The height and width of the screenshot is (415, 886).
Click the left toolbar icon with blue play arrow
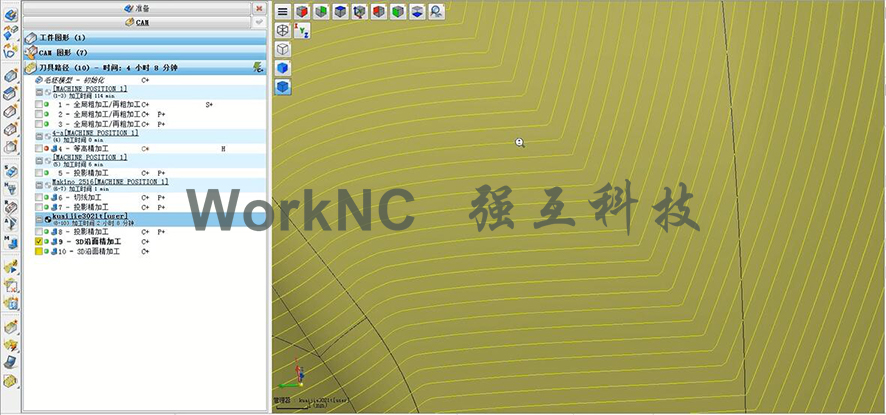[x=11, y=266]
